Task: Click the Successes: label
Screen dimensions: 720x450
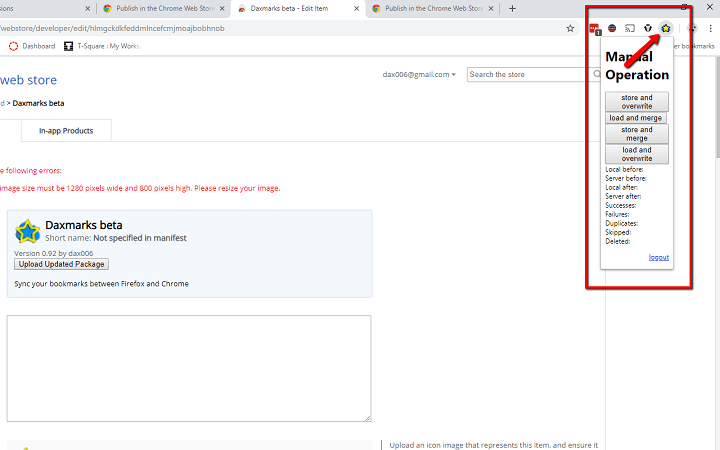Action: point(620,205)
